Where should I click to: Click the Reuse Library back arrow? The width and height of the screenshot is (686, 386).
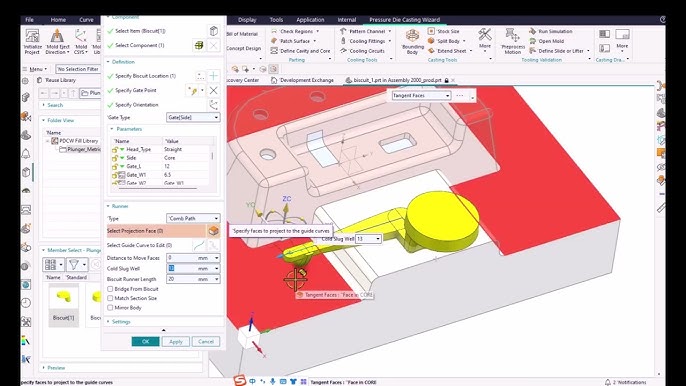click(x=44, y=93)
